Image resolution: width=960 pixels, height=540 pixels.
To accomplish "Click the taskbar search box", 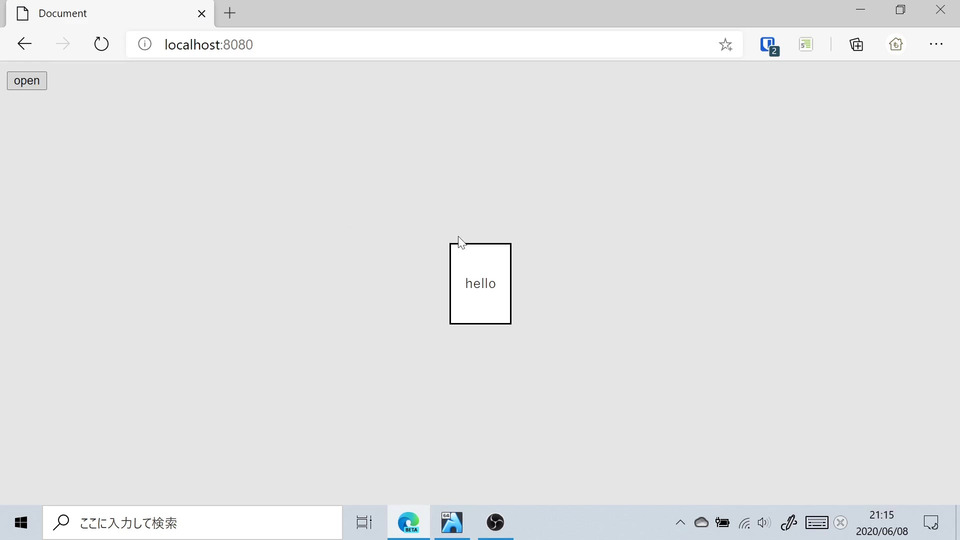I will [192, 523].
